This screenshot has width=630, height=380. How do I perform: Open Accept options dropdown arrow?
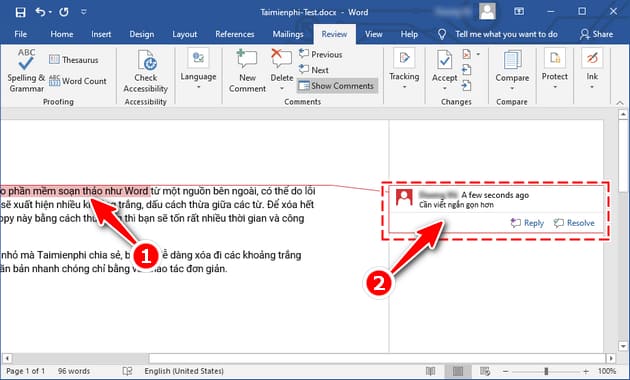tap(444, 88)
